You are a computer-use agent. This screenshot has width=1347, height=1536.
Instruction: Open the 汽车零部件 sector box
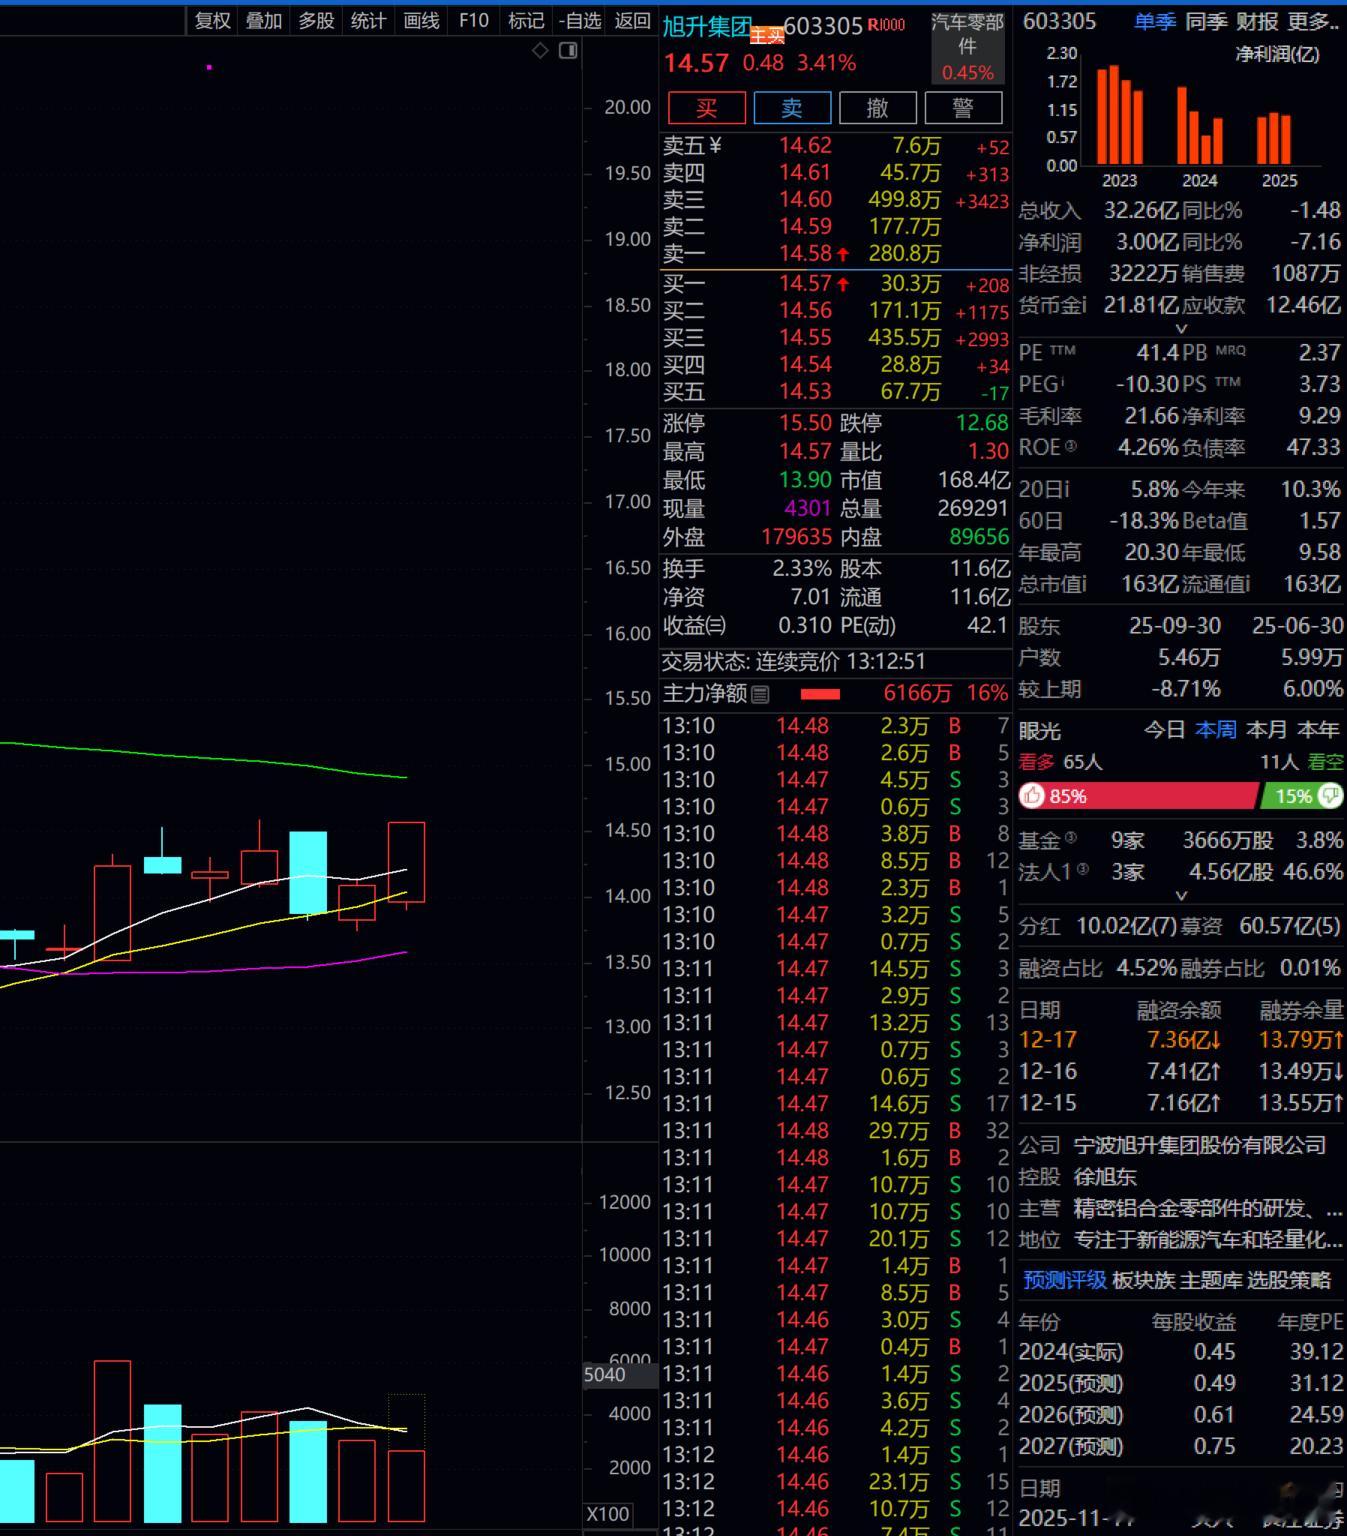click(967, 47)
